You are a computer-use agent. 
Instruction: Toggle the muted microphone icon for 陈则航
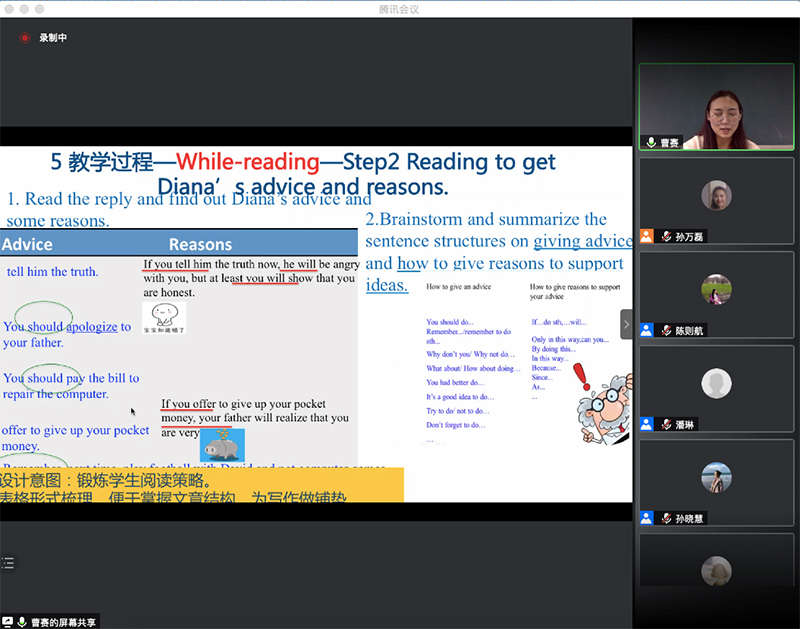(x=665, y=330)
